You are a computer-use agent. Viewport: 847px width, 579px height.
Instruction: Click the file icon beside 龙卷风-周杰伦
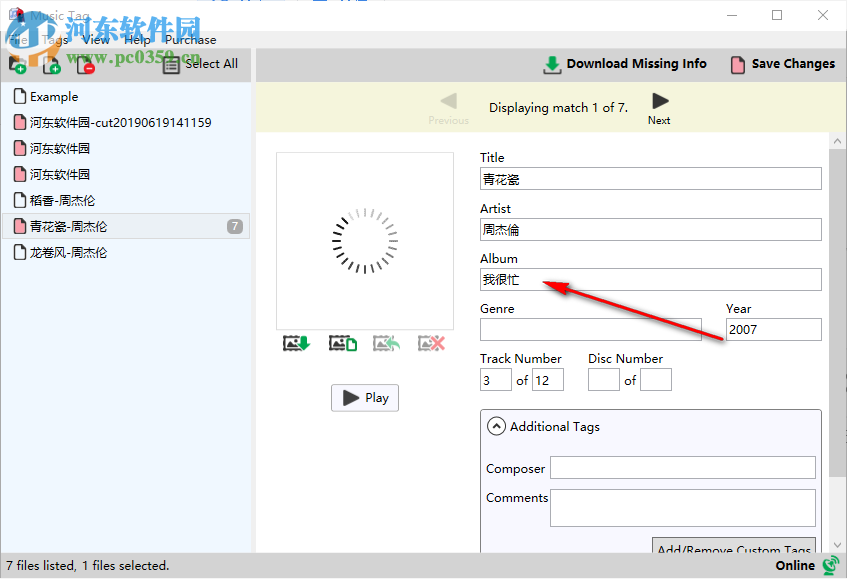click(x=20, y=252)
